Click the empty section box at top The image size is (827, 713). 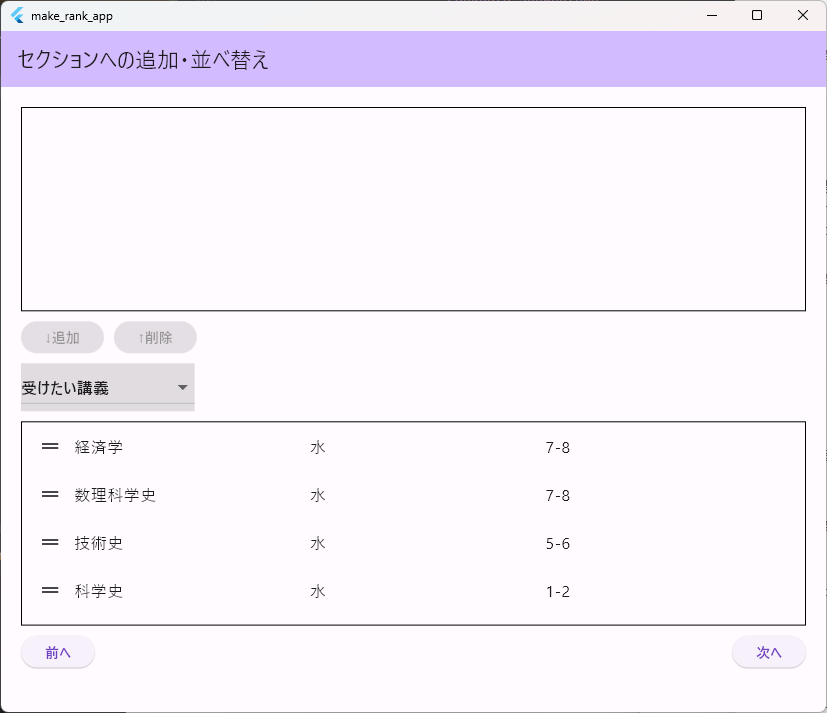click(x=413, y=209)
